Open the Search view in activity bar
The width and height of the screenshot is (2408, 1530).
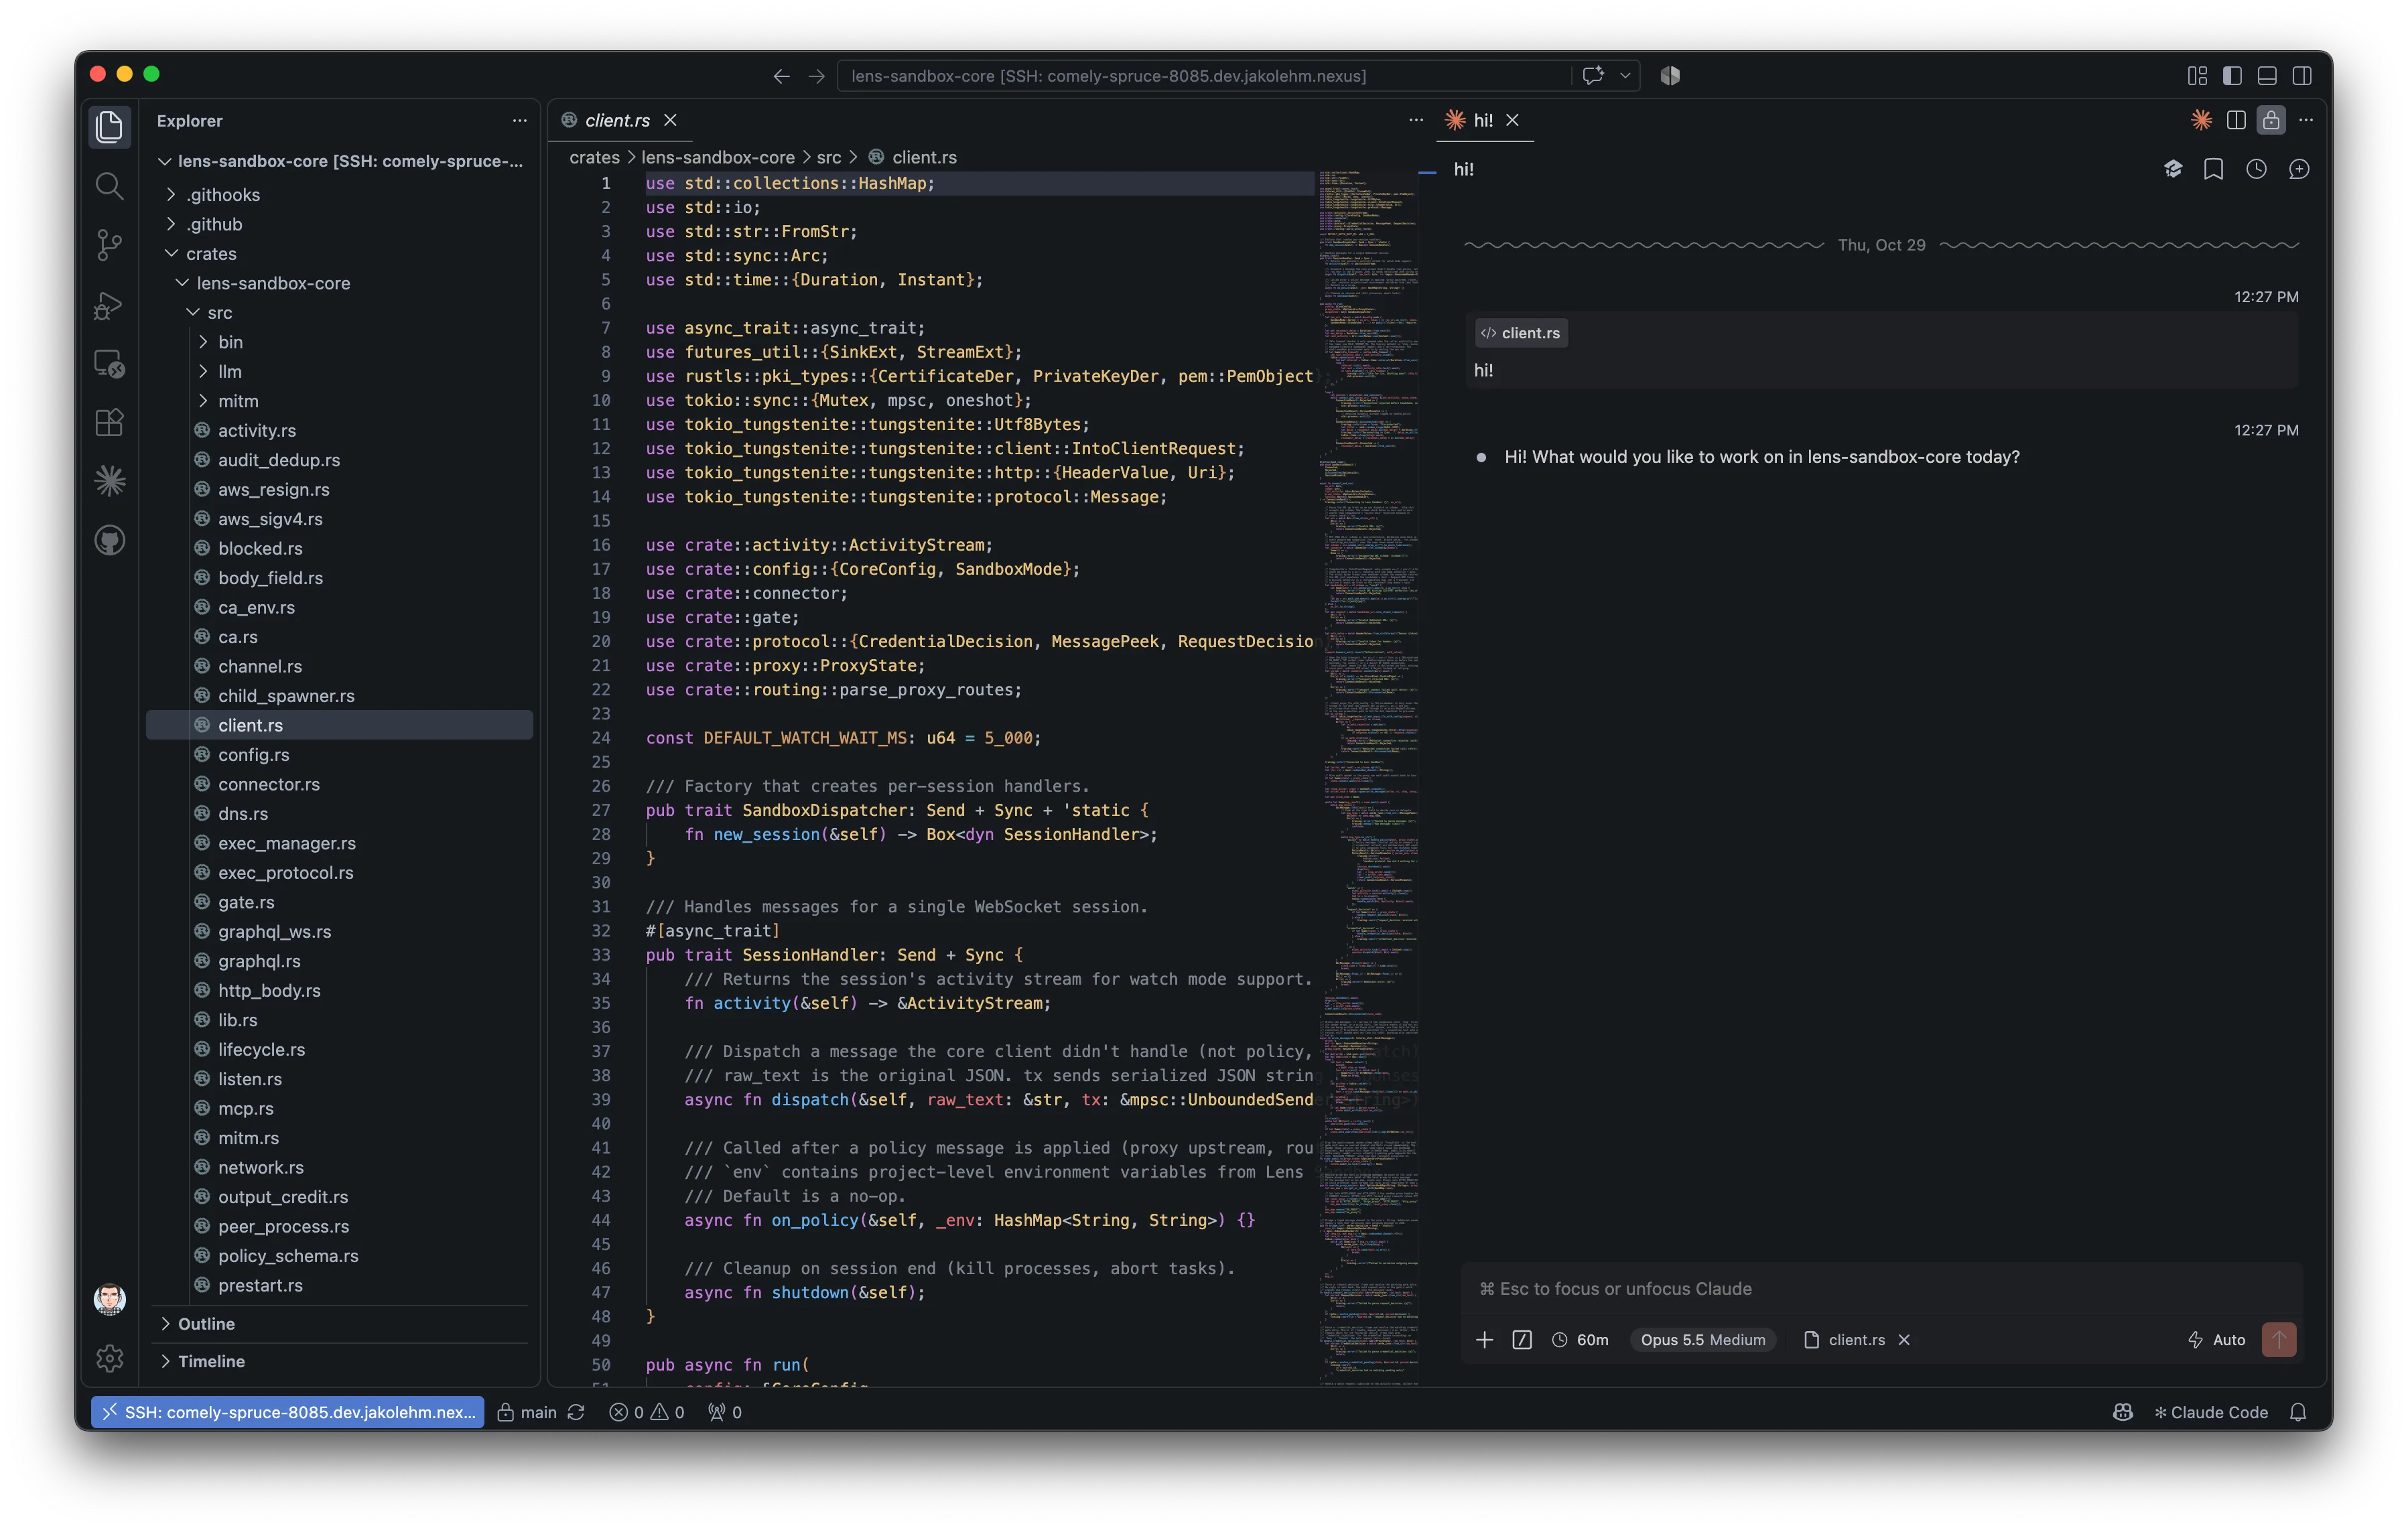[x=109, y=186]
